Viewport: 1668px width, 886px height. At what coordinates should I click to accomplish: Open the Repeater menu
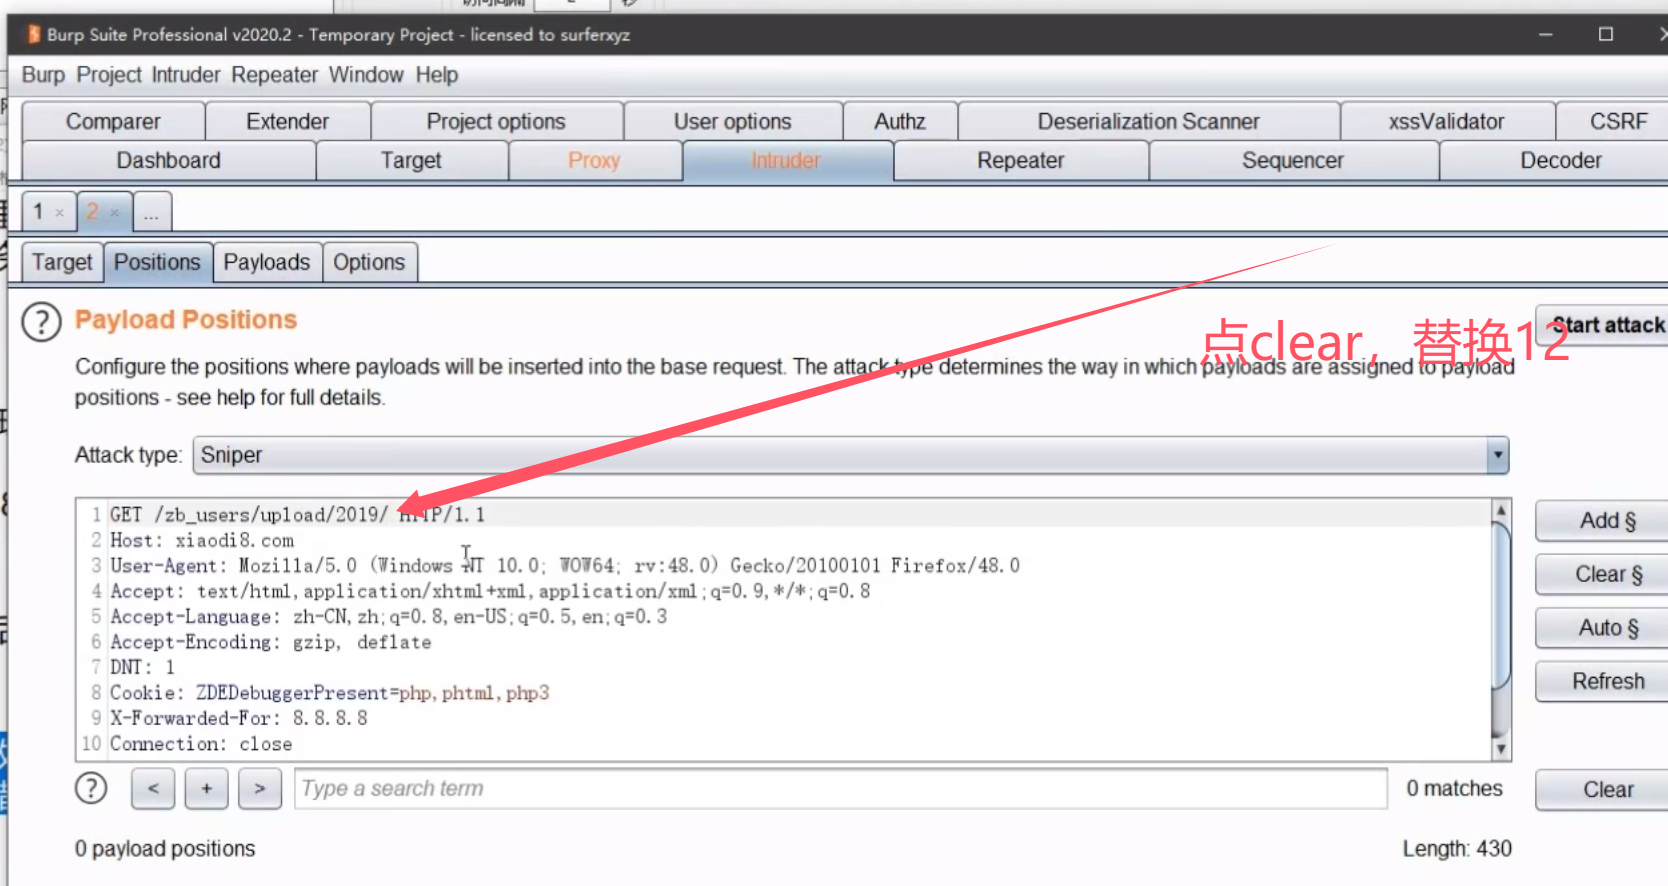pyautogui.click(x=274, y=75)
